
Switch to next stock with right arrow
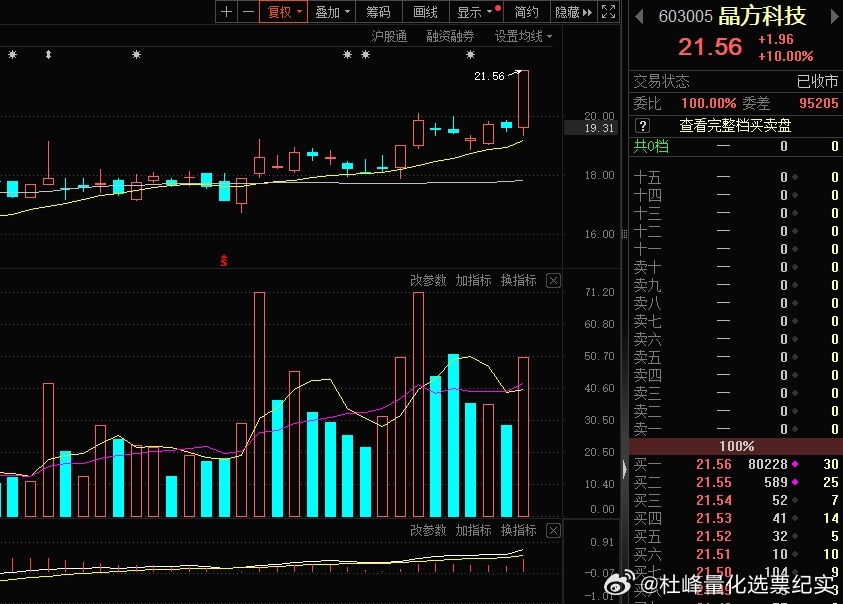(836, 17)
